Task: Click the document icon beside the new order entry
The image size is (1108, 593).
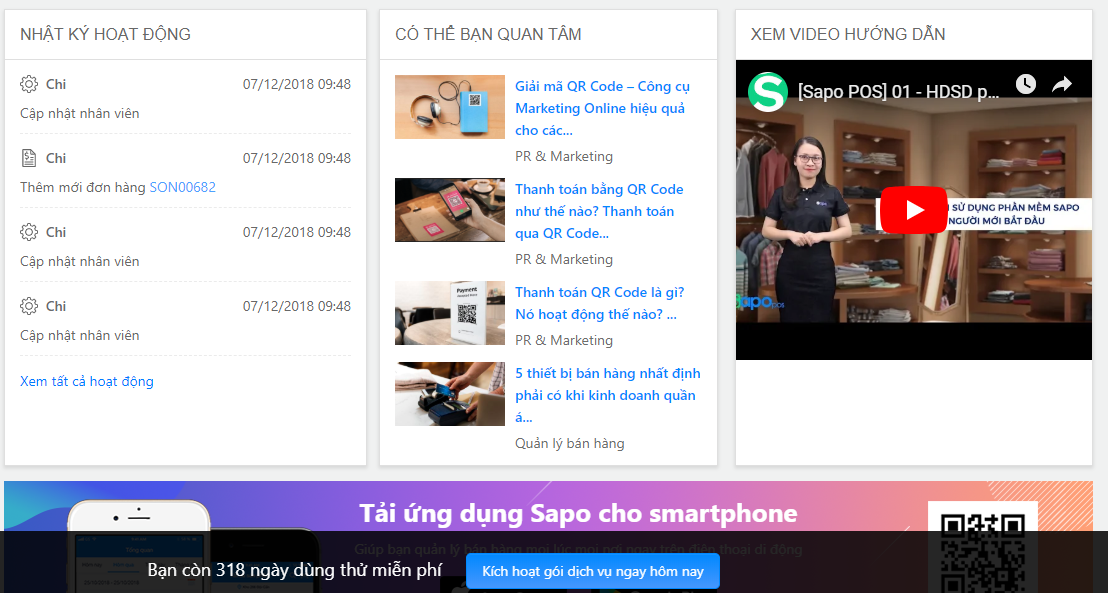Action: point(29,158)
